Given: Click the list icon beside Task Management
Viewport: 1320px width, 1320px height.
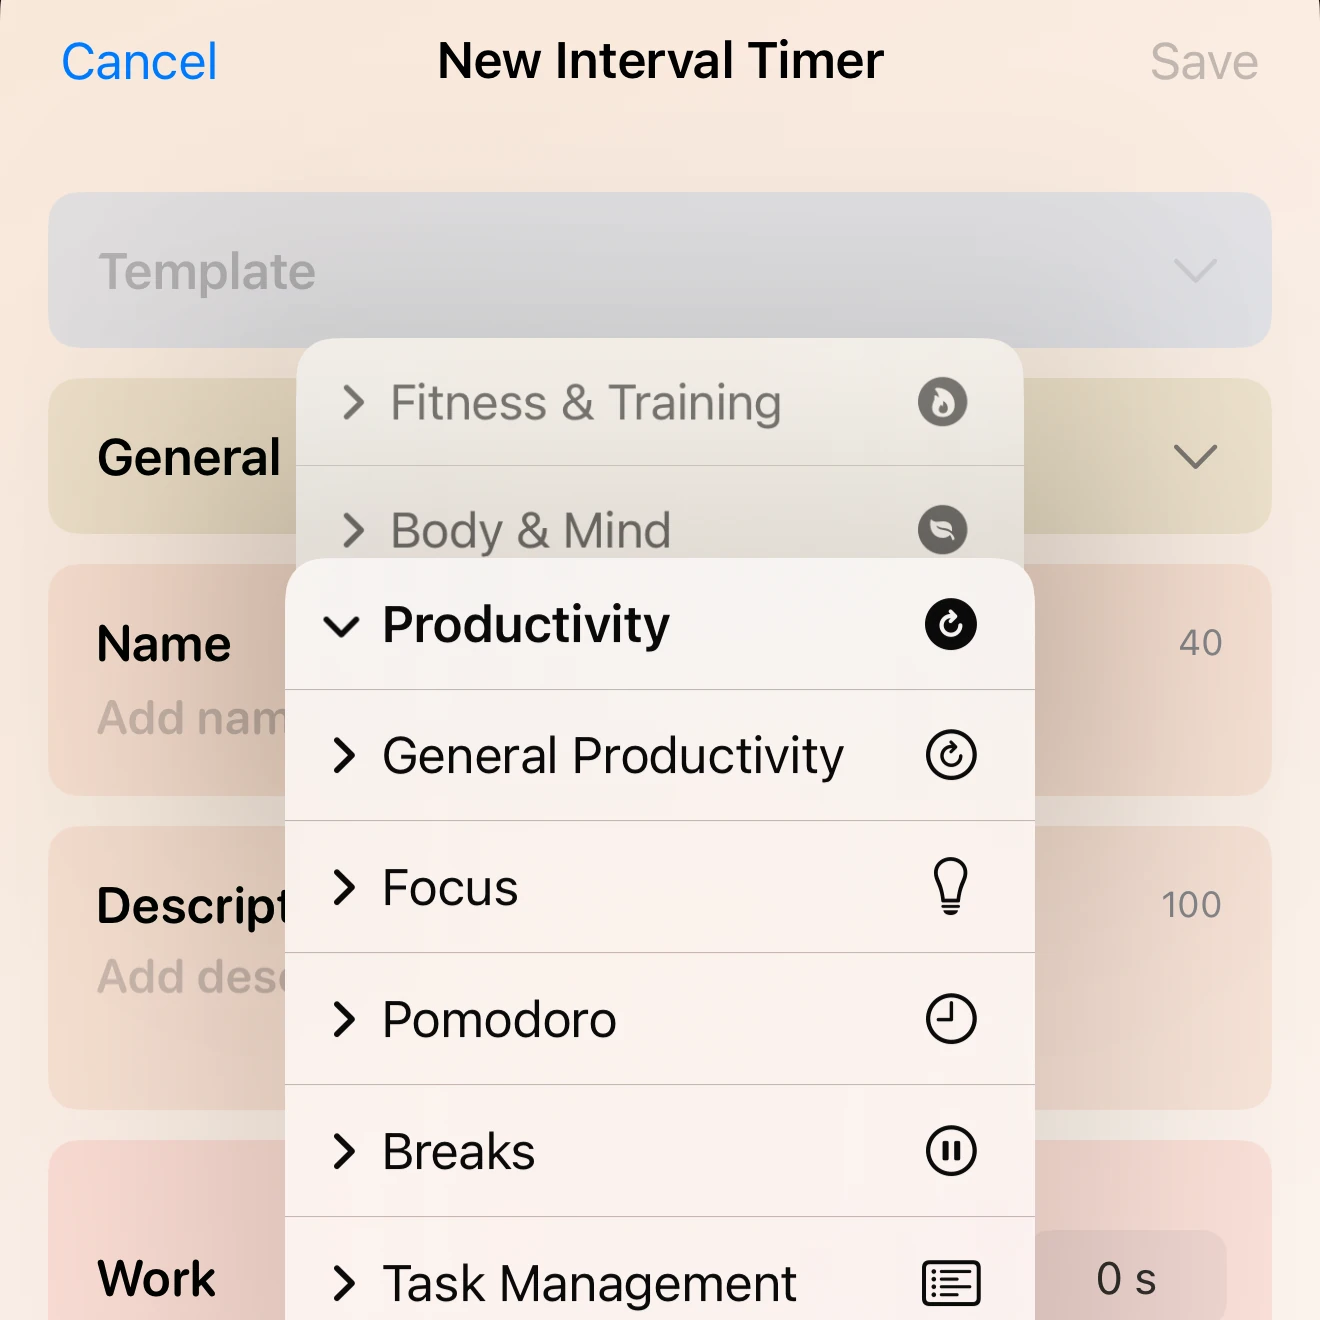Looking at the screenshot, I should click(949, 1282).
